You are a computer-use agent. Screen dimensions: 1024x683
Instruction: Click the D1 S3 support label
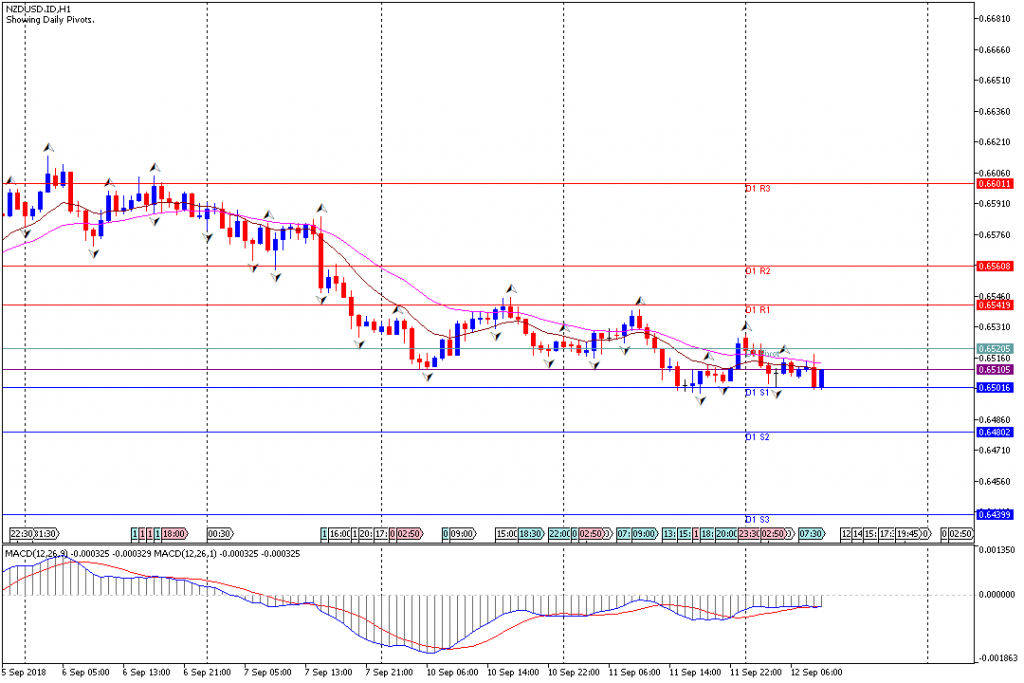click(757, 520)
